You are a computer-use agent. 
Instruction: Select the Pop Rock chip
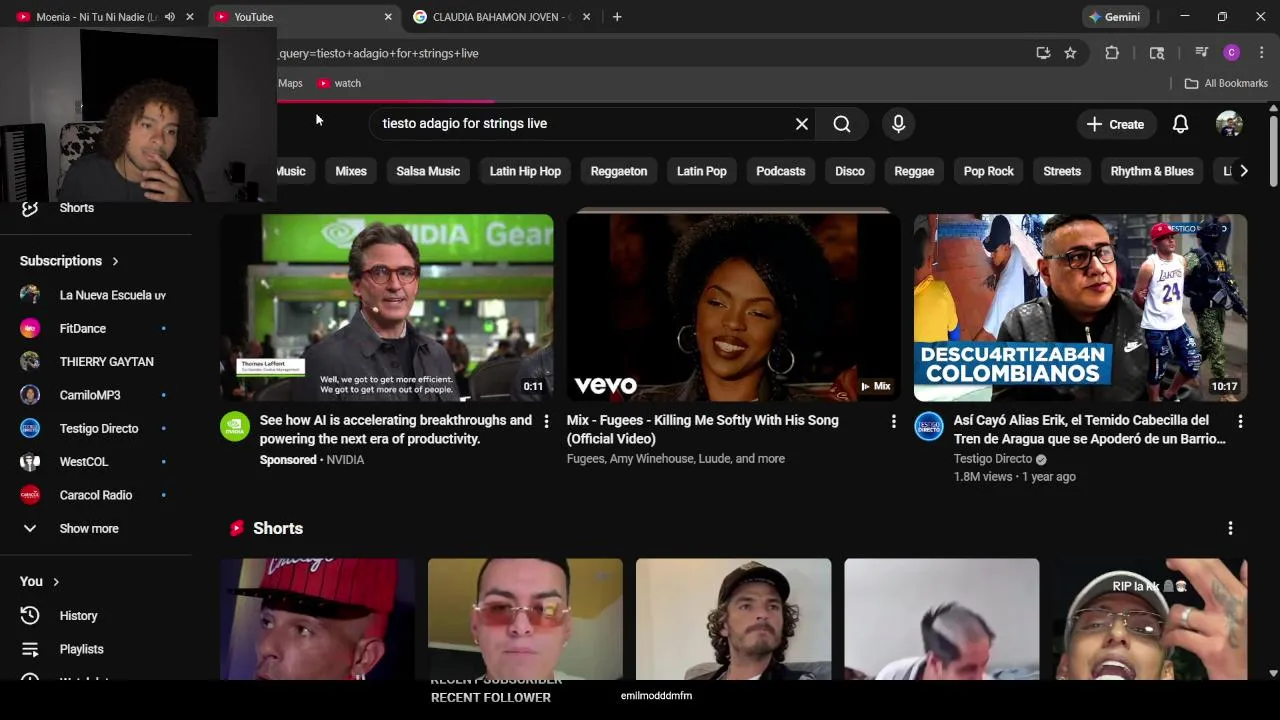tap(989, 171)
